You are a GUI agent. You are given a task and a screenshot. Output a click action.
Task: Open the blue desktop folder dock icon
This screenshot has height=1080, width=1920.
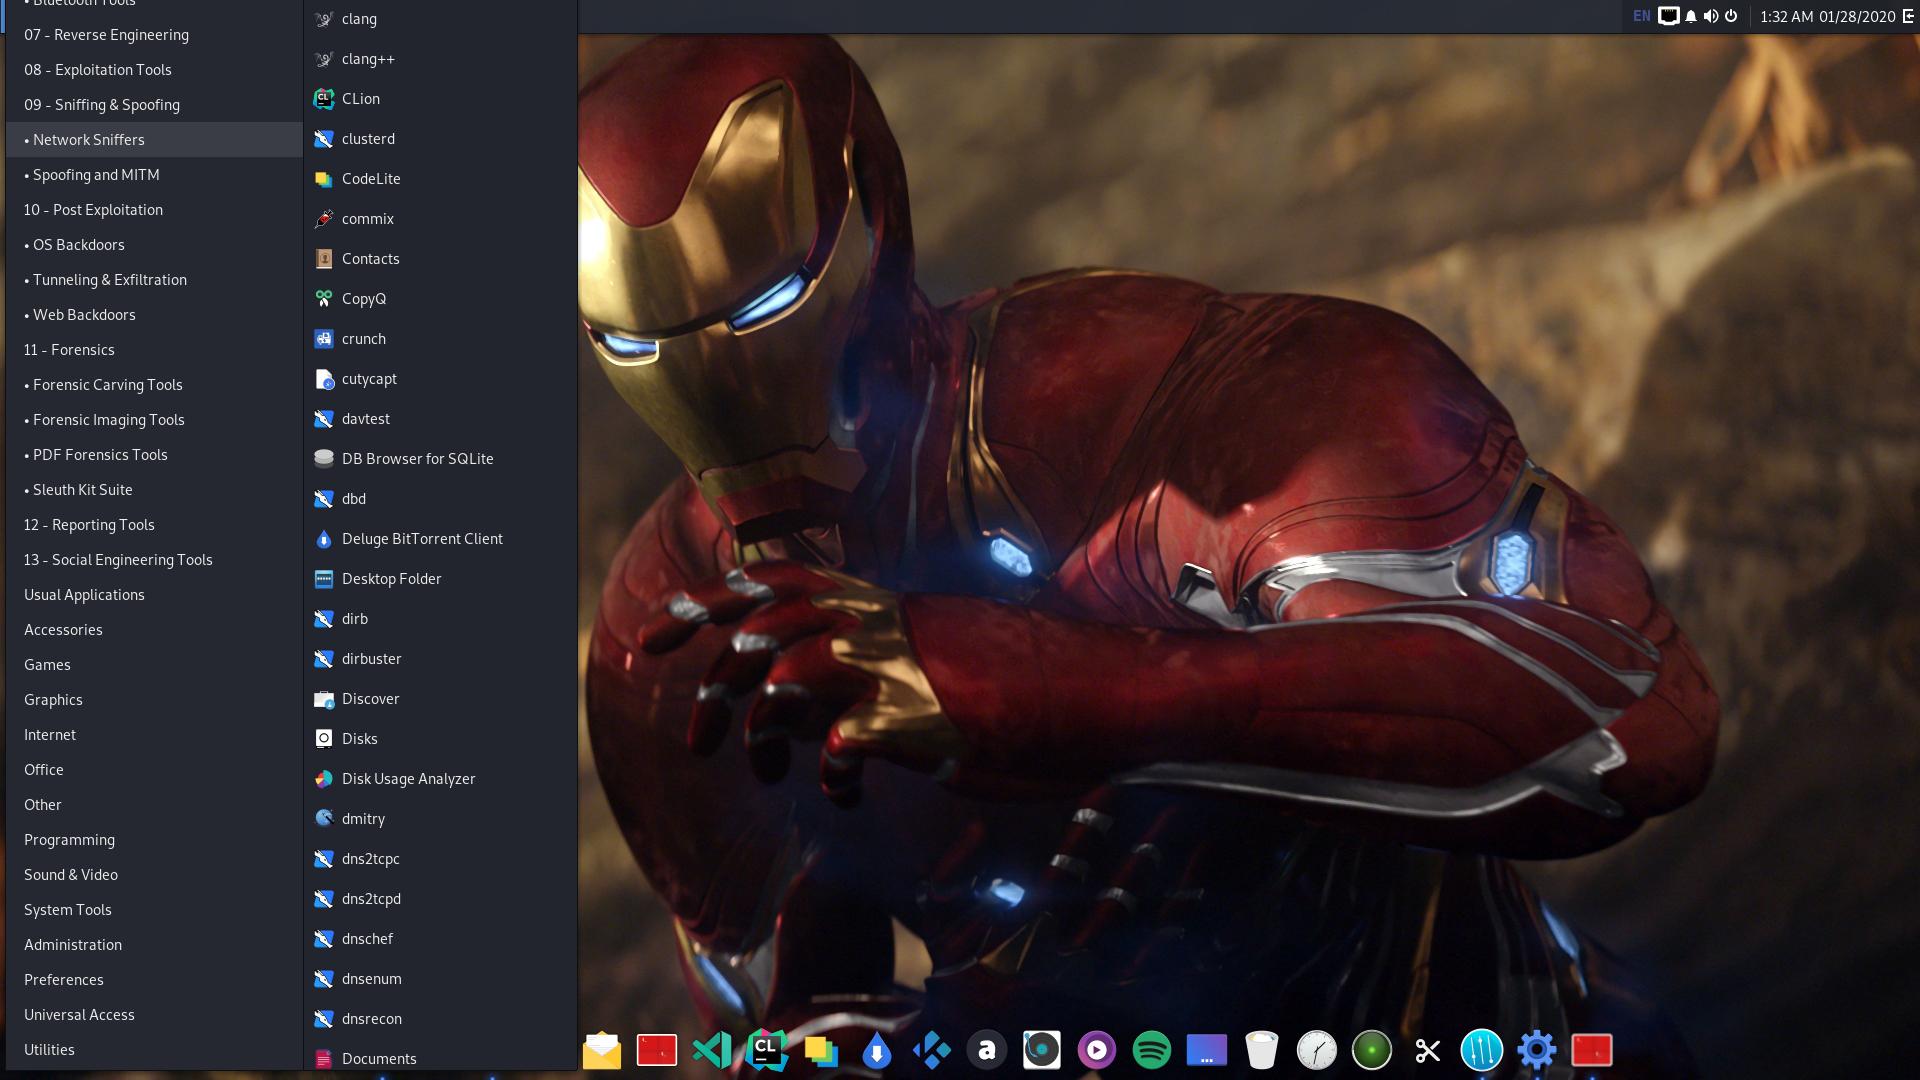pos(1207,1050)
